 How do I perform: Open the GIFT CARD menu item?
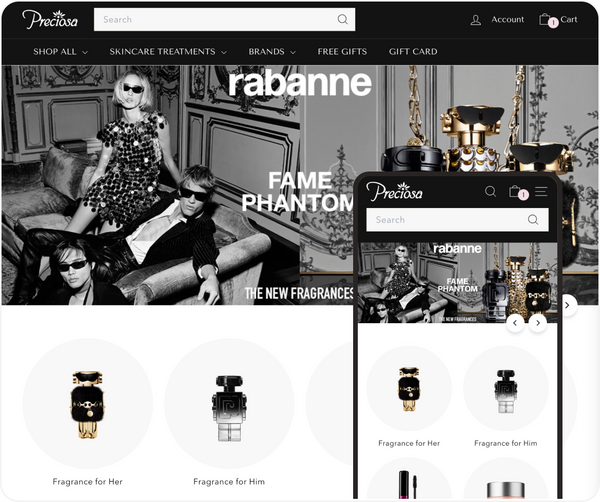(x=413, y=51)
